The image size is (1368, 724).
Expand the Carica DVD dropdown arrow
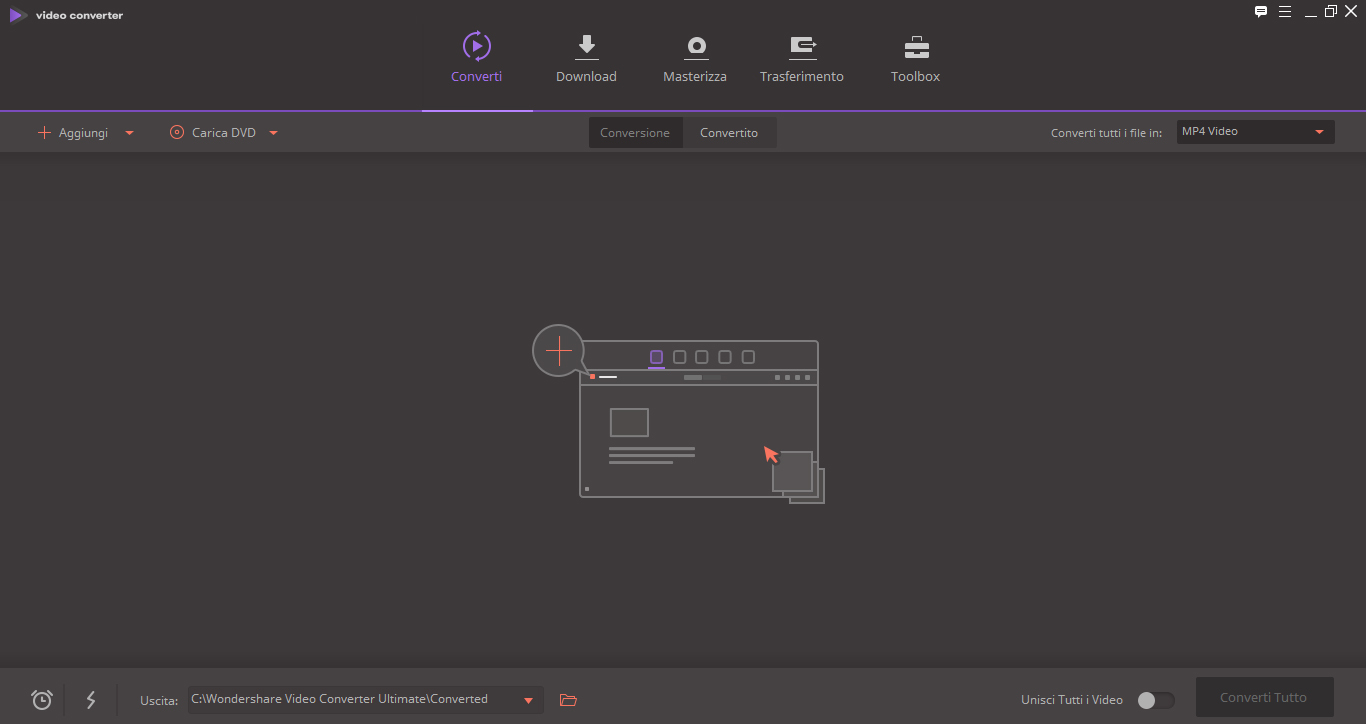point(273,133)
